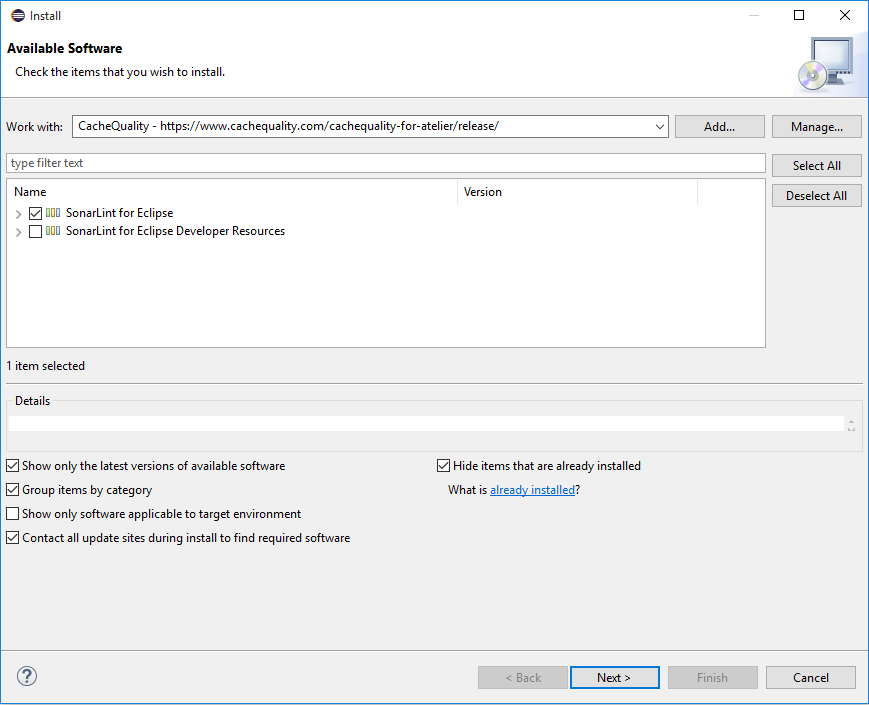Screen dimensions: 869x705
Task: Close the Install window
Action: [x=845, y=15]
